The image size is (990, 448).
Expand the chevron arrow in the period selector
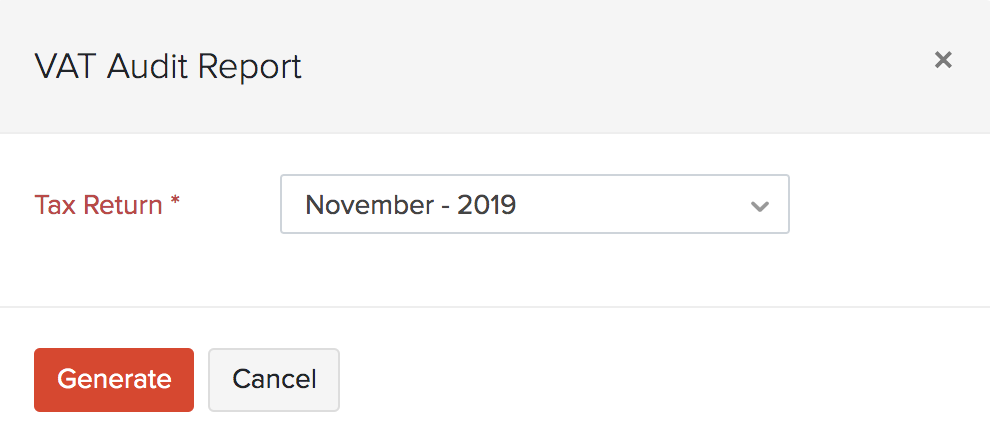point(760,206)
